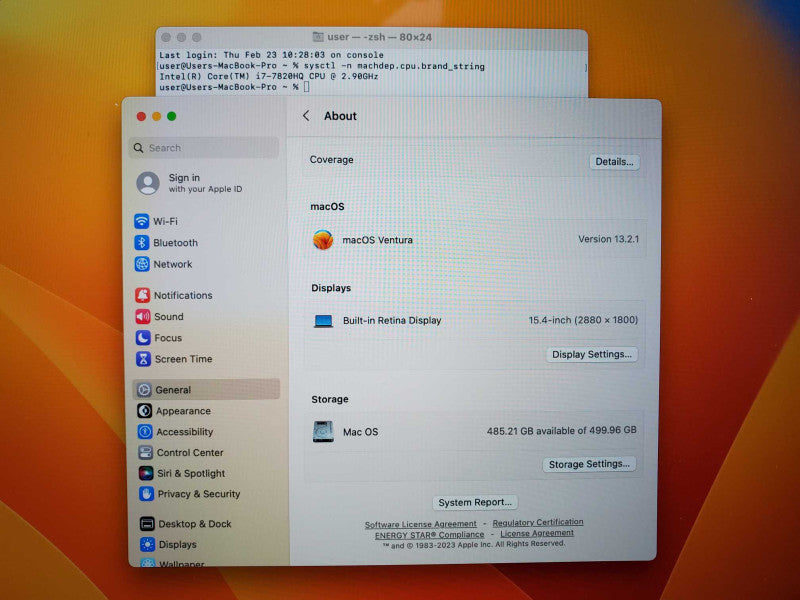Open Software License Agreement link
The width and height of the screenshot is (800, 600).
click(420, 524)
